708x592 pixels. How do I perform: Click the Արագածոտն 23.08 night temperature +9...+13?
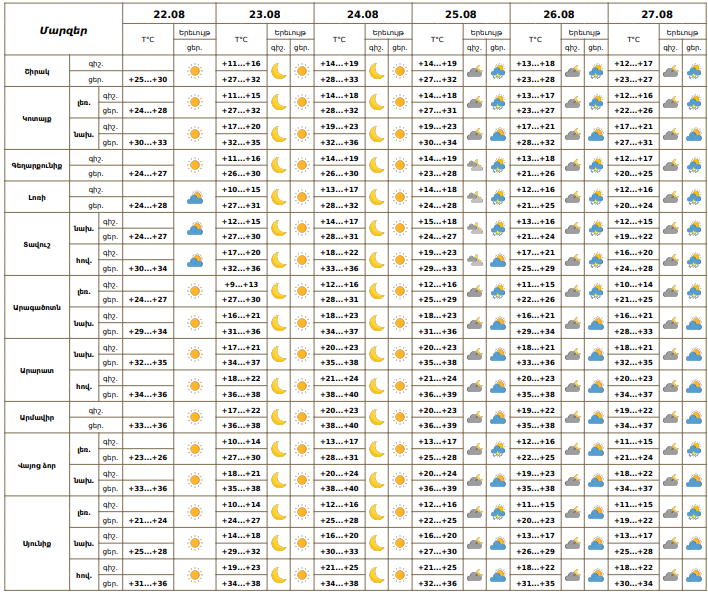(241, 284)
